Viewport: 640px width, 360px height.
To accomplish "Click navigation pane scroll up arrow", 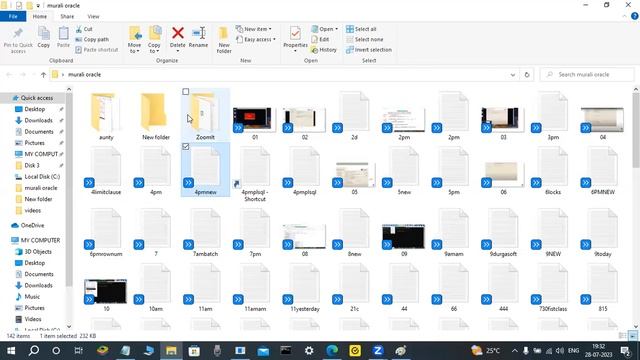I will [69, 89].
